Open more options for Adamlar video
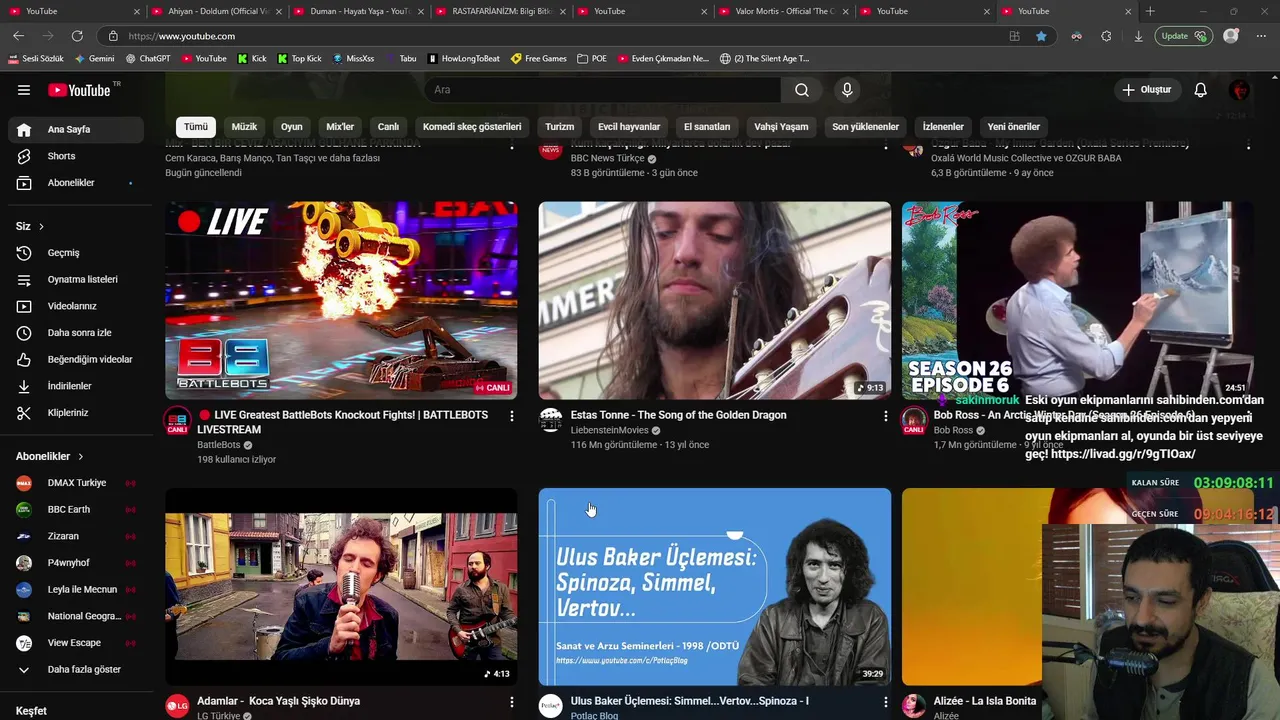Viewport: 1280px width, 720px height. coord(512,702)
